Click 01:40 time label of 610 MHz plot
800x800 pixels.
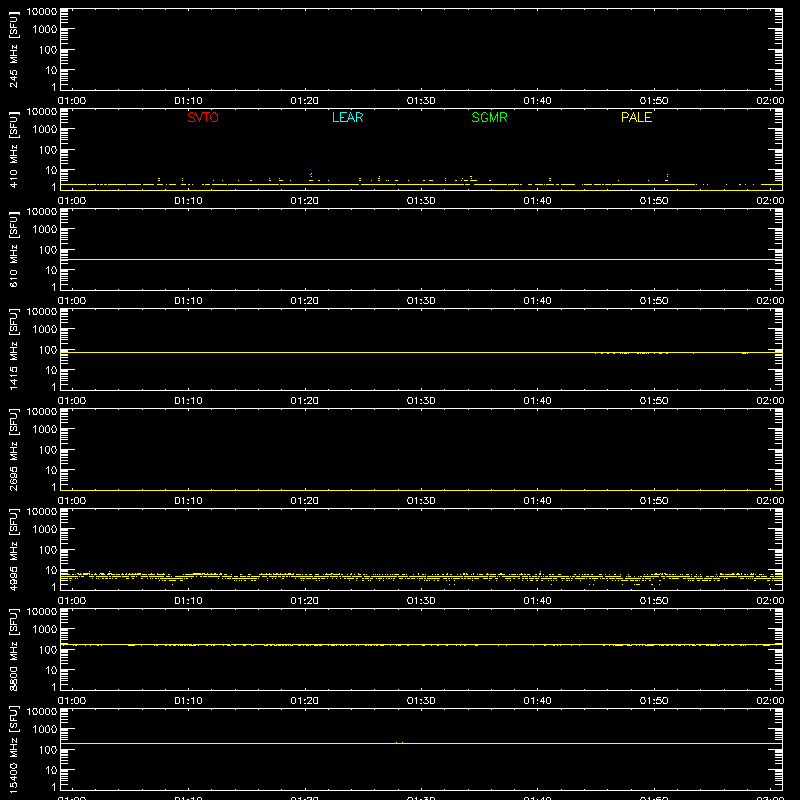pyautogui.click(x=537, y=301)
